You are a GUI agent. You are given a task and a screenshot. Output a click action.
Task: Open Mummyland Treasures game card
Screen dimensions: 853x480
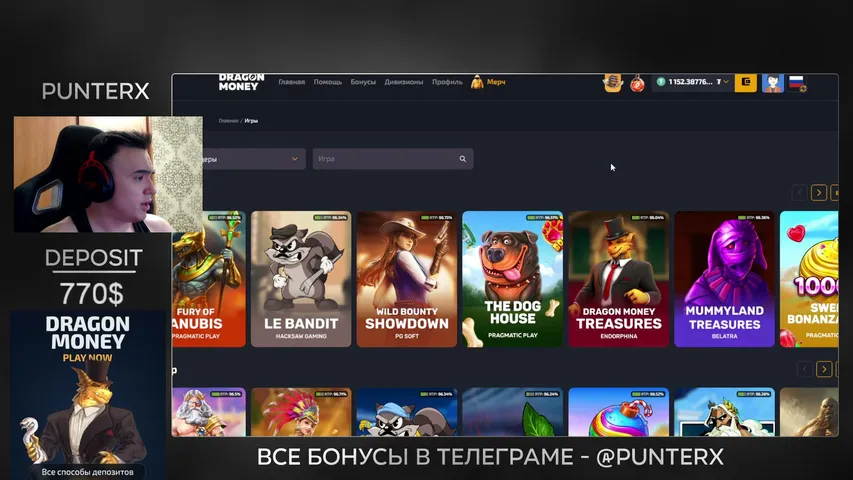click(x=724, y=279)
